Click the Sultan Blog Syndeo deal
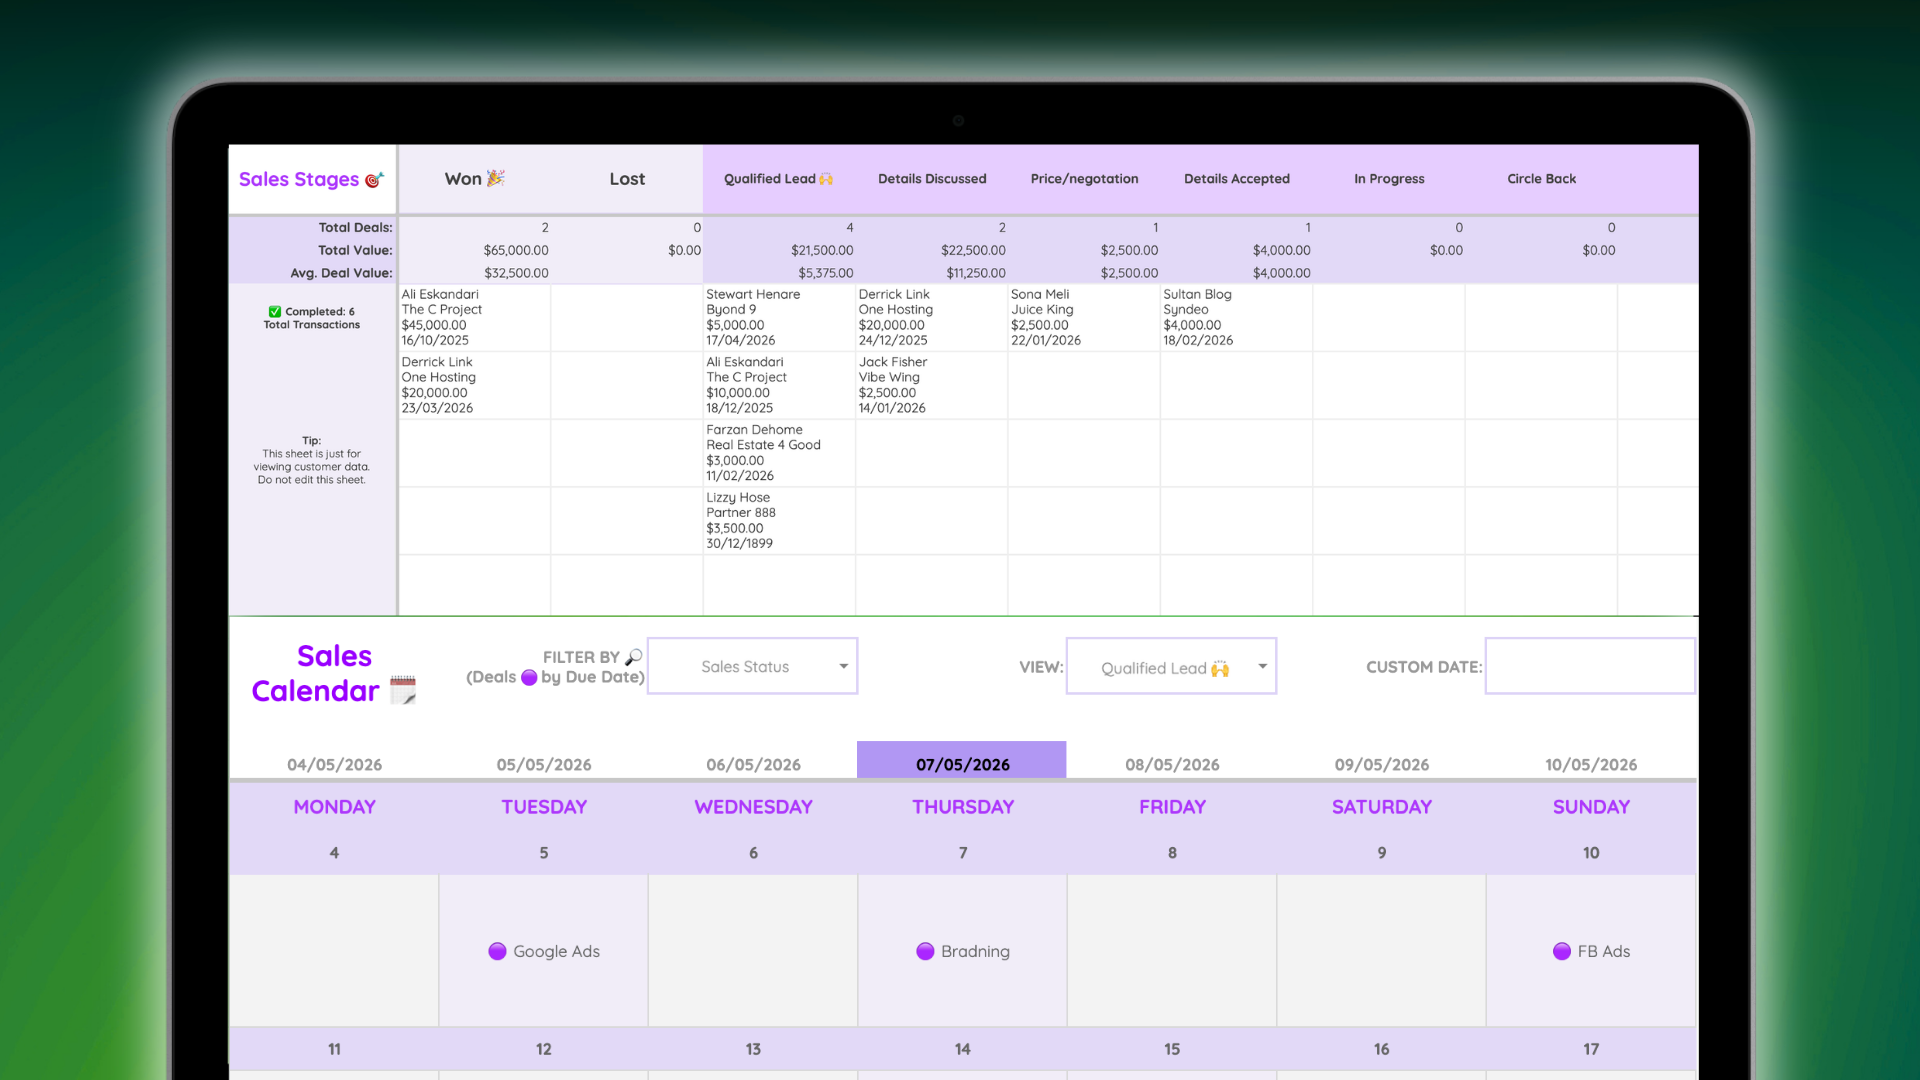This screenshot has width=1920, height=1080. [x=1237, y=318]
